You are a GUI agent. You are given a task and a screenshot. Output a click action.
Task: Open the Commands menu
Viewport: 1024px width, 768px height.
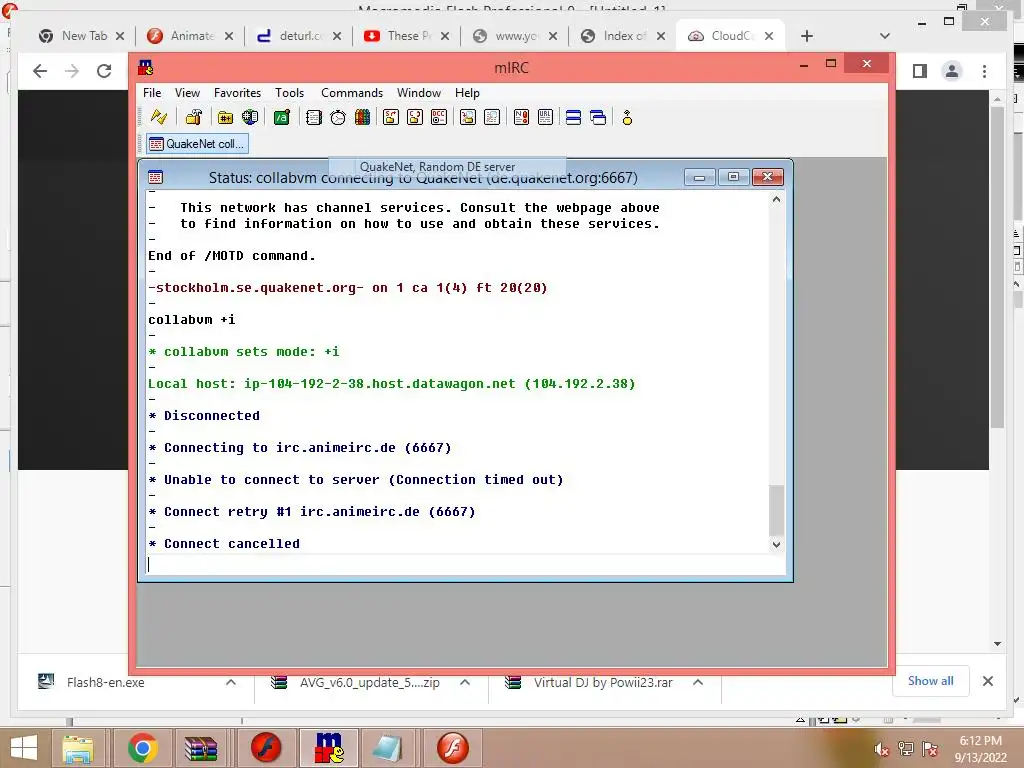coord(352,93)
